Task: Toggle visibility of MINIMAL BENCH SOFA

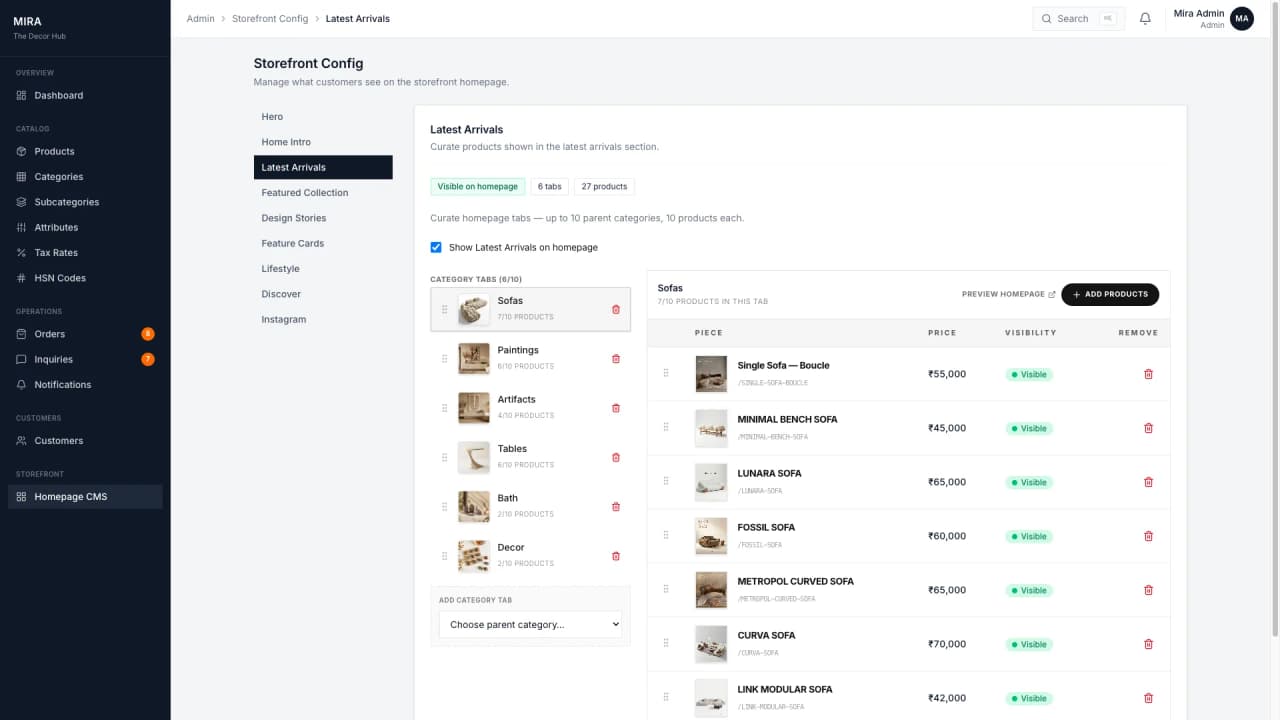Action: tap(1029, 428)
